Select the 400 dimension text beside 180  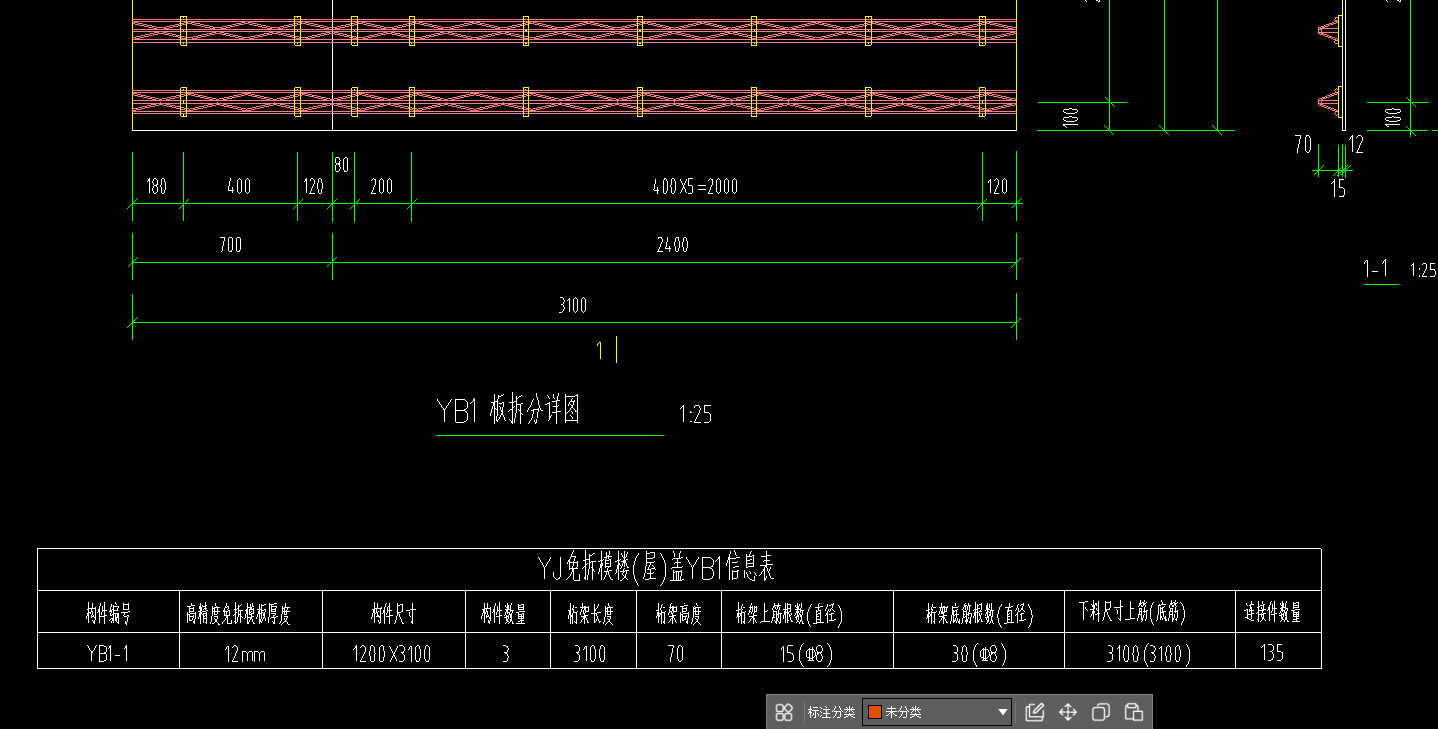pyautogui.click(x=239, y=187)
